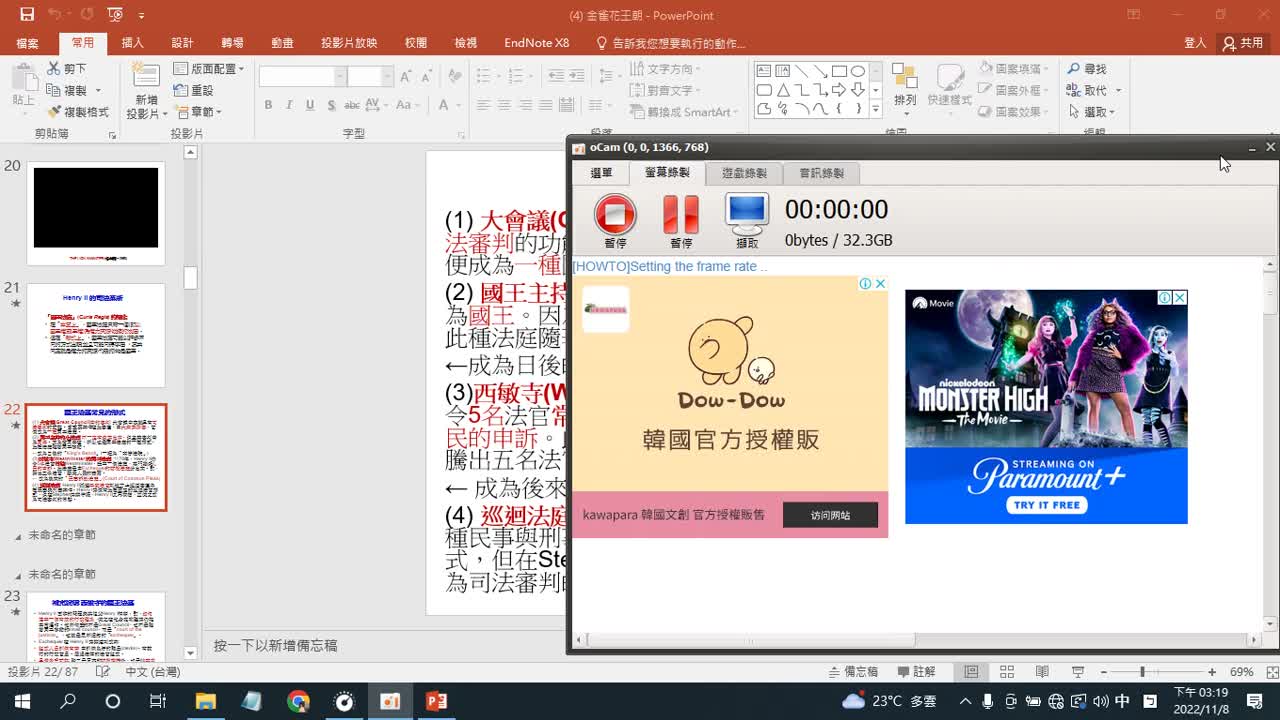Click Replace (取代) button
Screen dimensions: 1280x720
pyautogui.click(x=1088, y=90)
